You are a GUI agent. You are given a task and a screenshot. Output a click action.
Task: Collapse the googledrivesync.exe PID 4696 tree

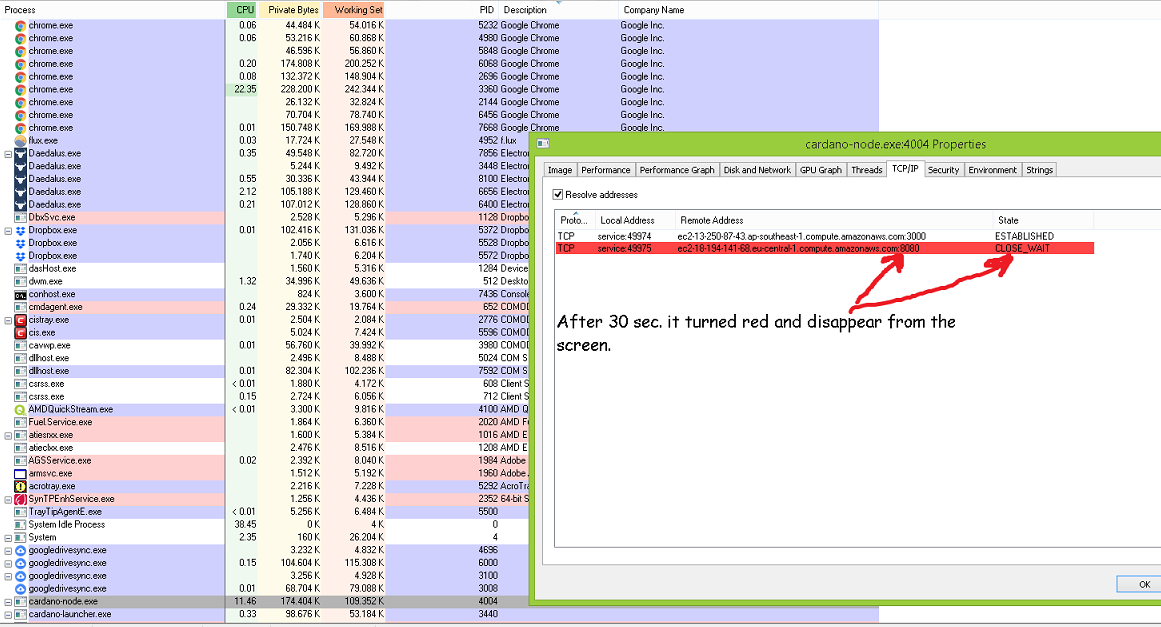tap(8, 551)
